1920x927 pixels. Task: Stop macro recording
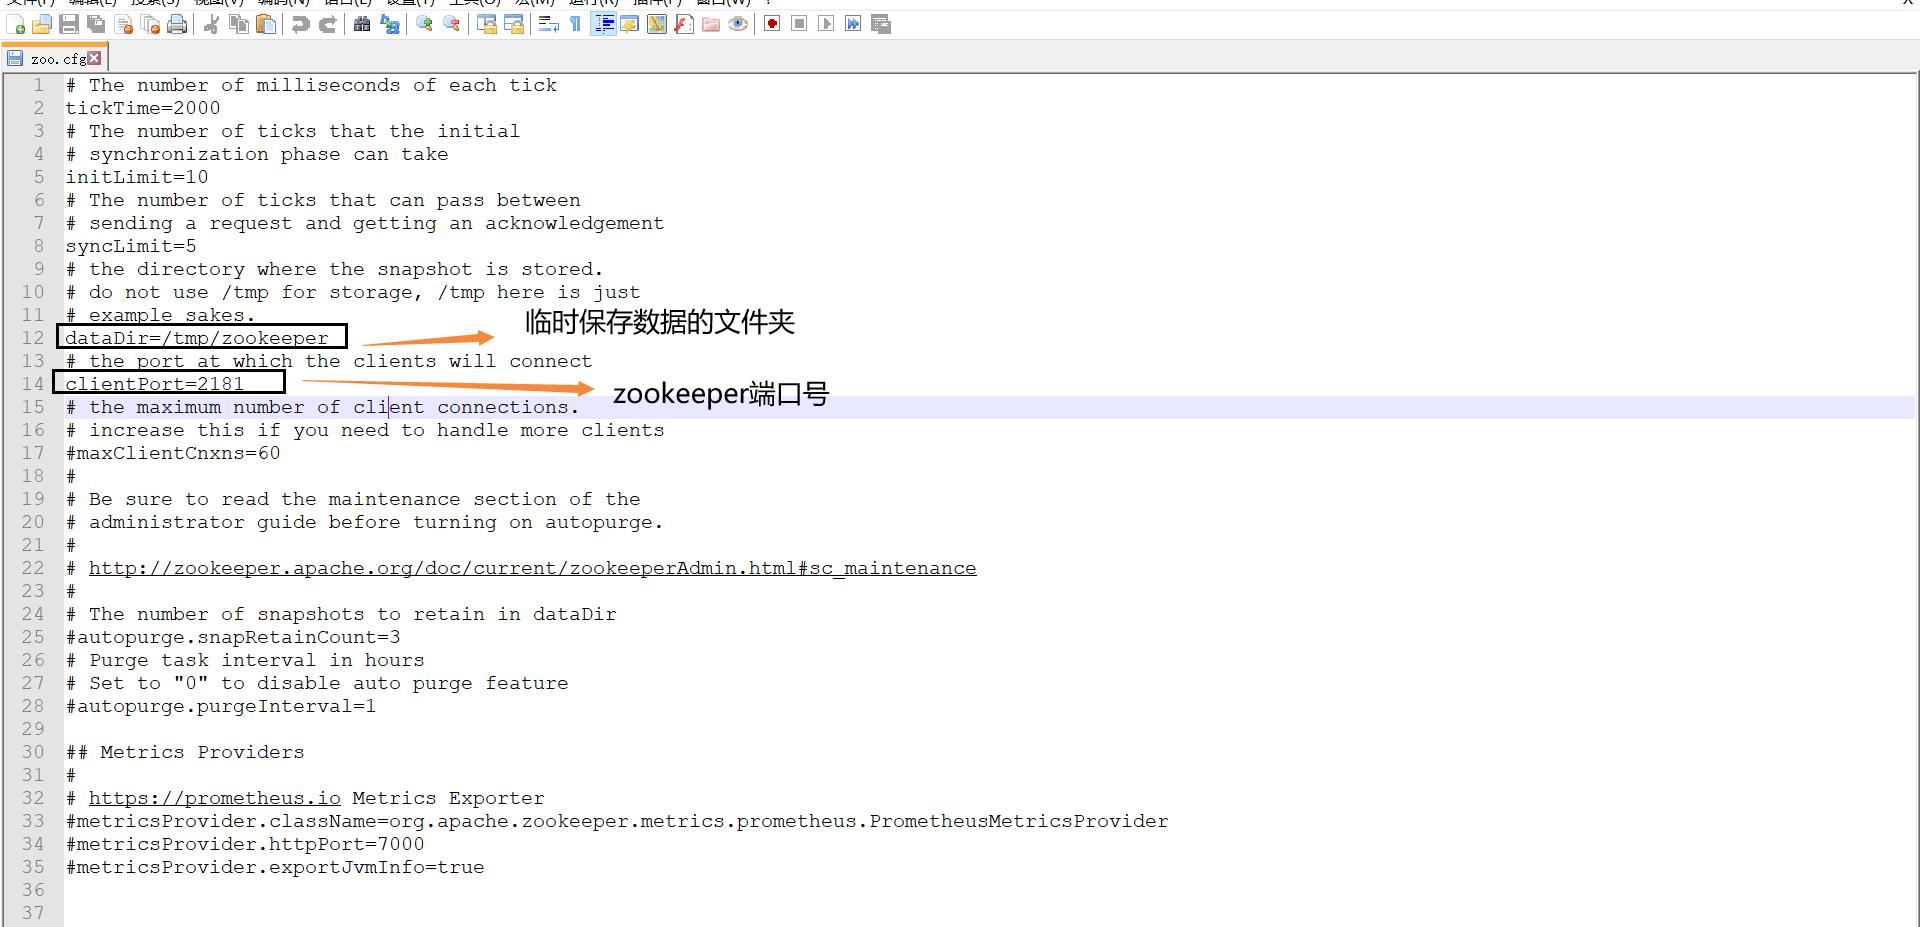point(799,24)
